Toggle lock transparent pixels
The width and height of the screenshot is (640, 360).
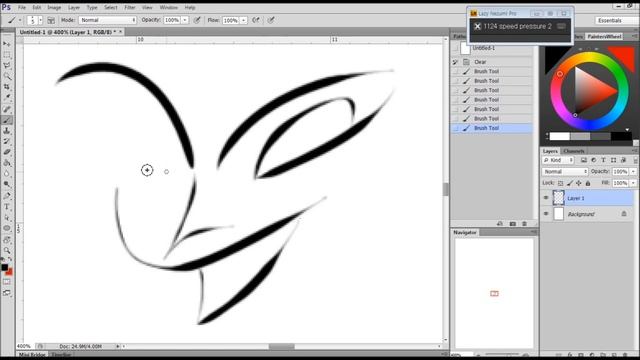(561, 183)
